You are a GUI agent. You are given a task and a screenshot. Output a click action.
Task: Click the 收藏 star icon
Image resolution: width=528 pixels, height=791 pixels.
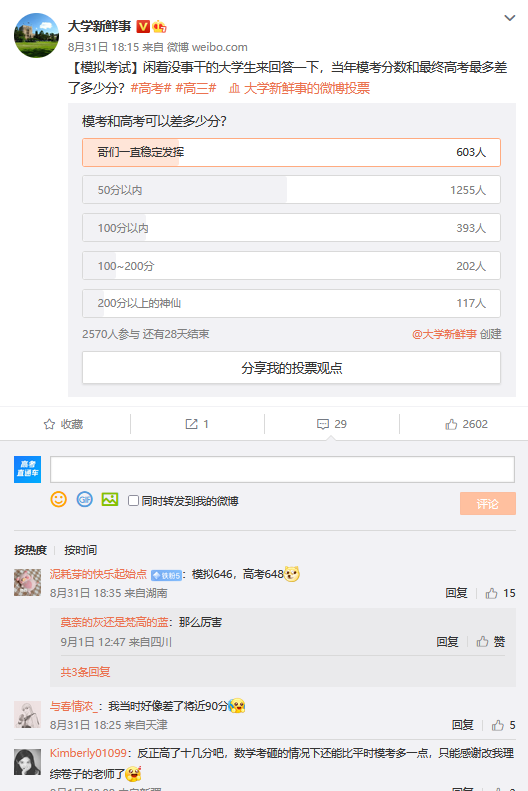49,424
